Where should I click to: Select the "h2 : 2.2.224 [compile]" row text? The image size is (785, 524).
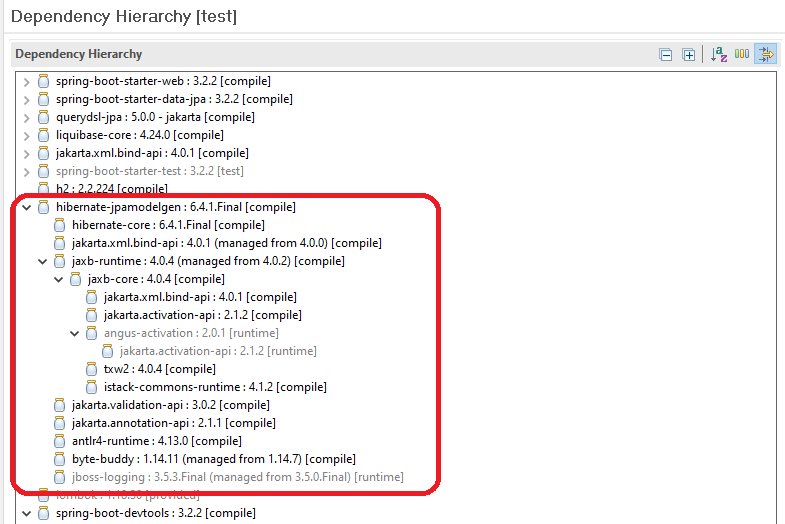point(112,189)
